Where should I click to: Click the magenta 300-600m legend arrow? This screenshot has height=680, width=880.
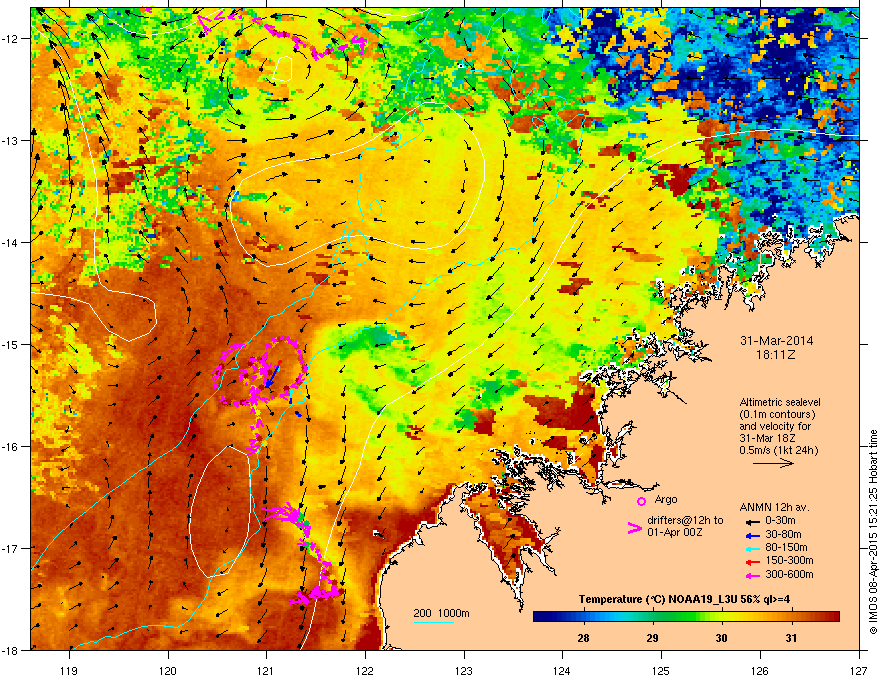coord(751,575)
